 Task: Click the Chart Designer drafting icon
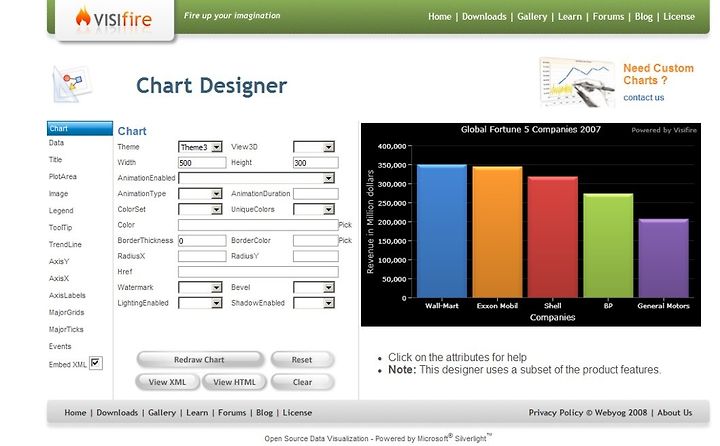coord(72,83)
